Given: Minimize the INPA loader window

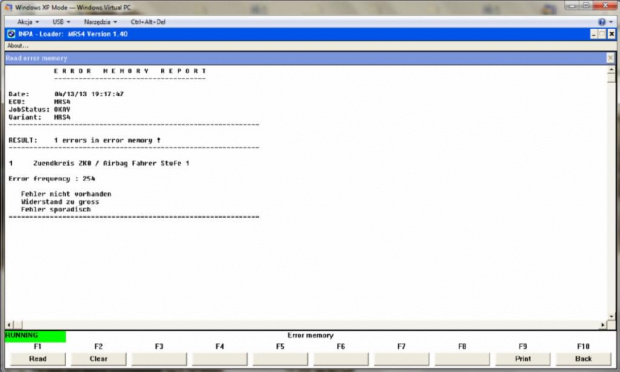Looking at the screenshot, I should [x=594, y=34].
